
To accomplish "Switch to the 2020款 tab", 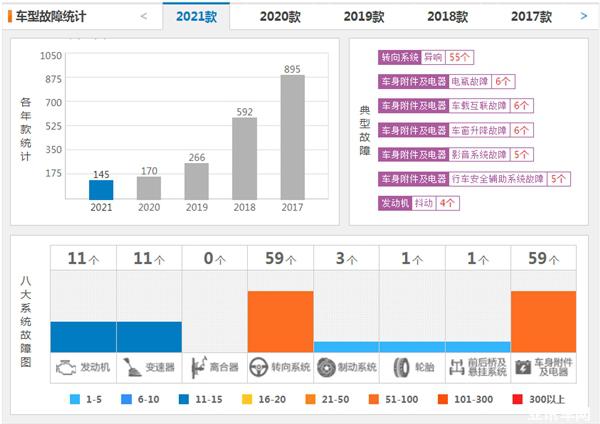I will tap(280, 17).
